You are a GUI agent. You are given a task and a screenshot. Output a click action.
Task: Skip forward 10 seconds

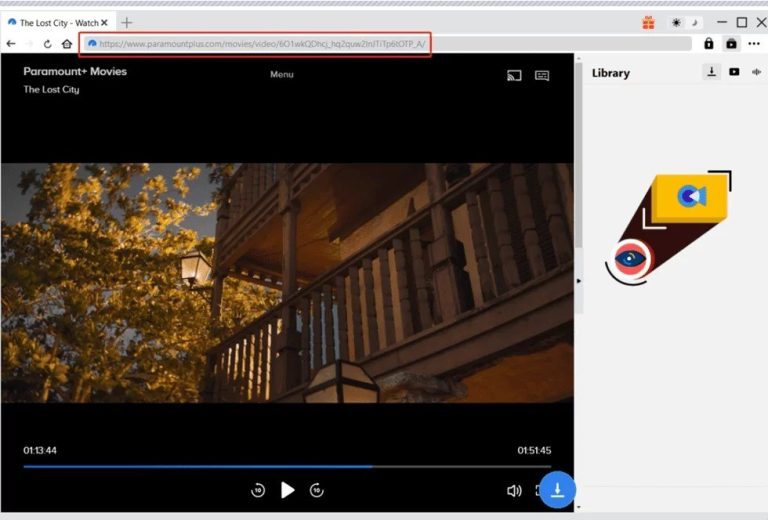(317, 490)
